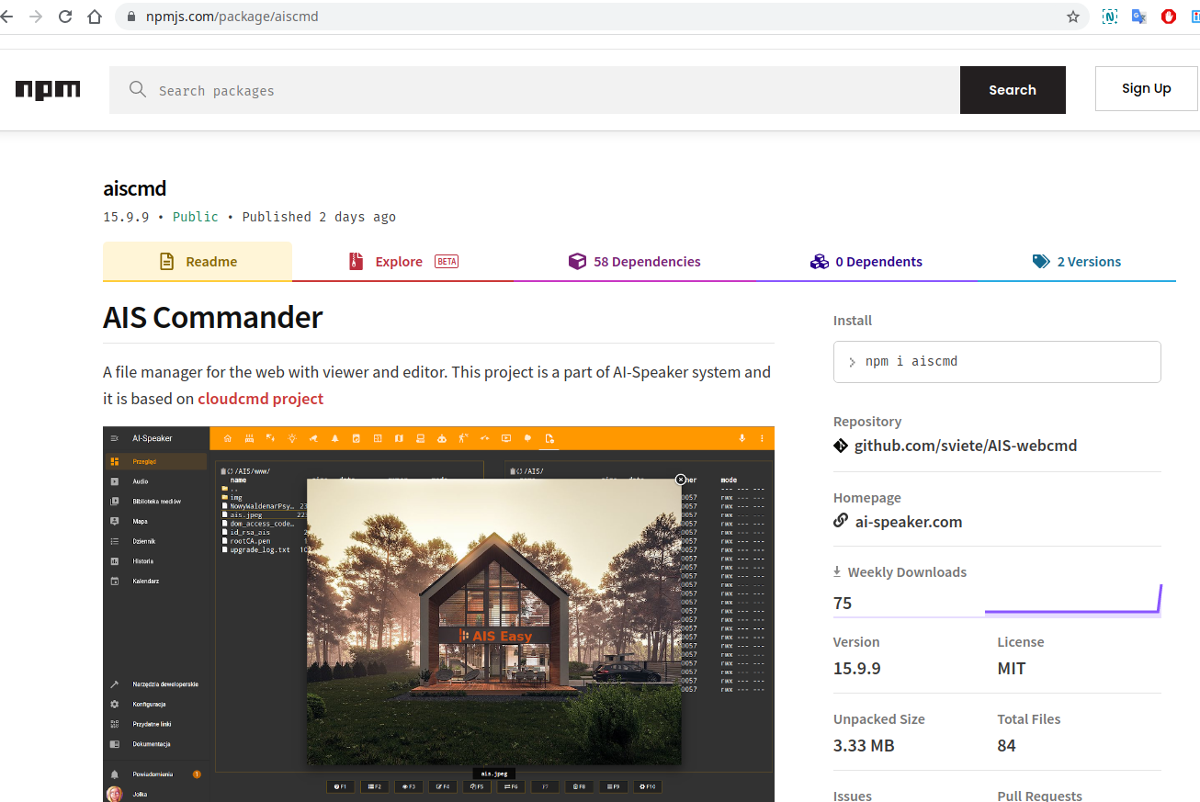This screenshot has height=802, width=1200.
Task: Open the Google Translate extension
Action: [1139, 17]
